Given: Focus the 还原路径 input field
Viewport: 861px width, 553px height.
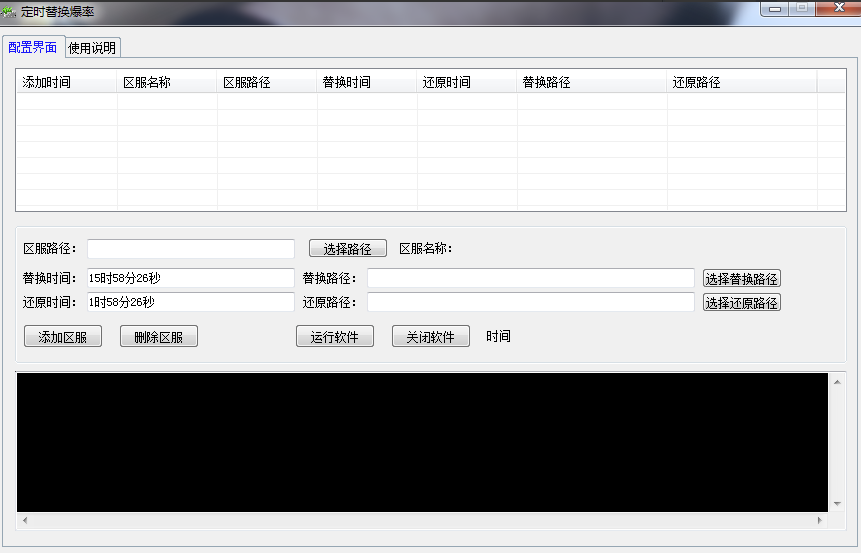Looking at the screenshot, I should 531,302.
